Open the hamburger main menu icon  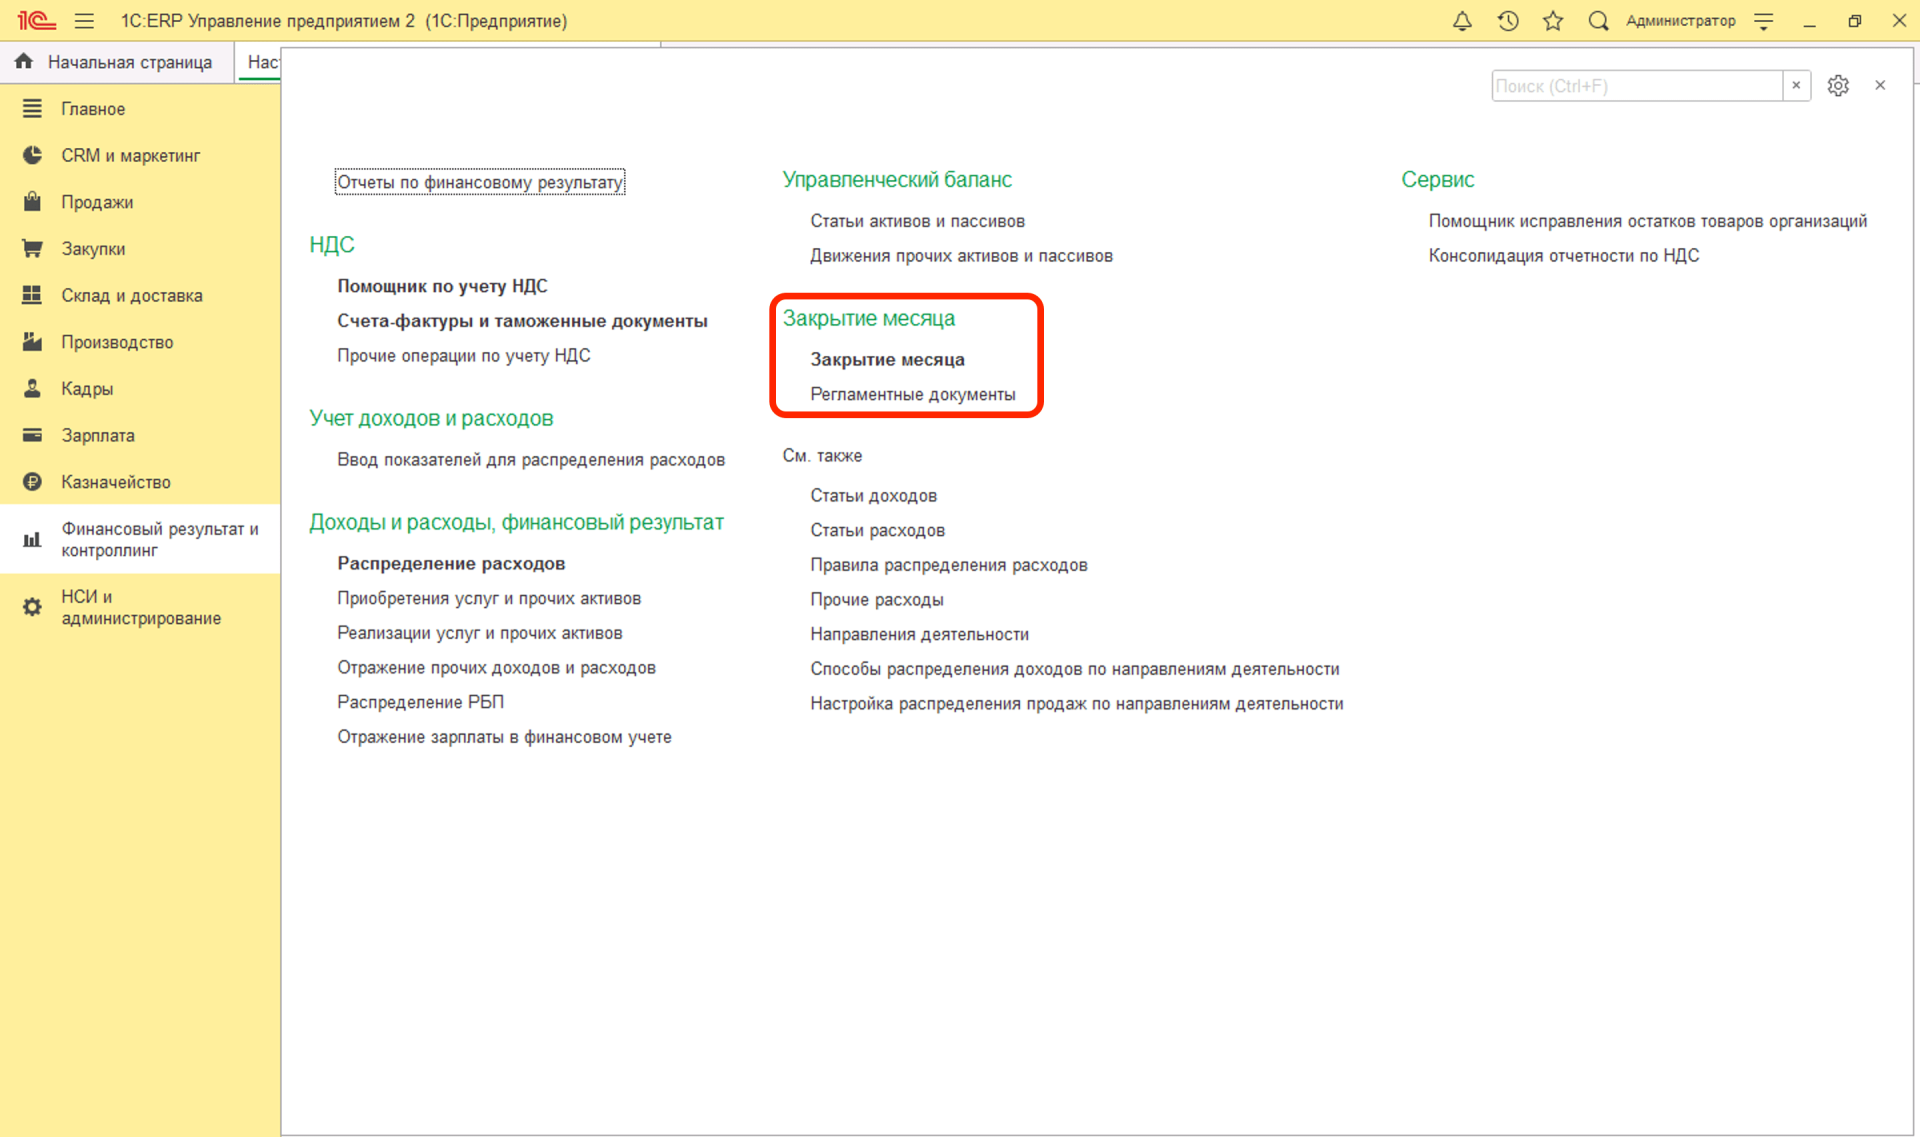(x=84, y=21)
